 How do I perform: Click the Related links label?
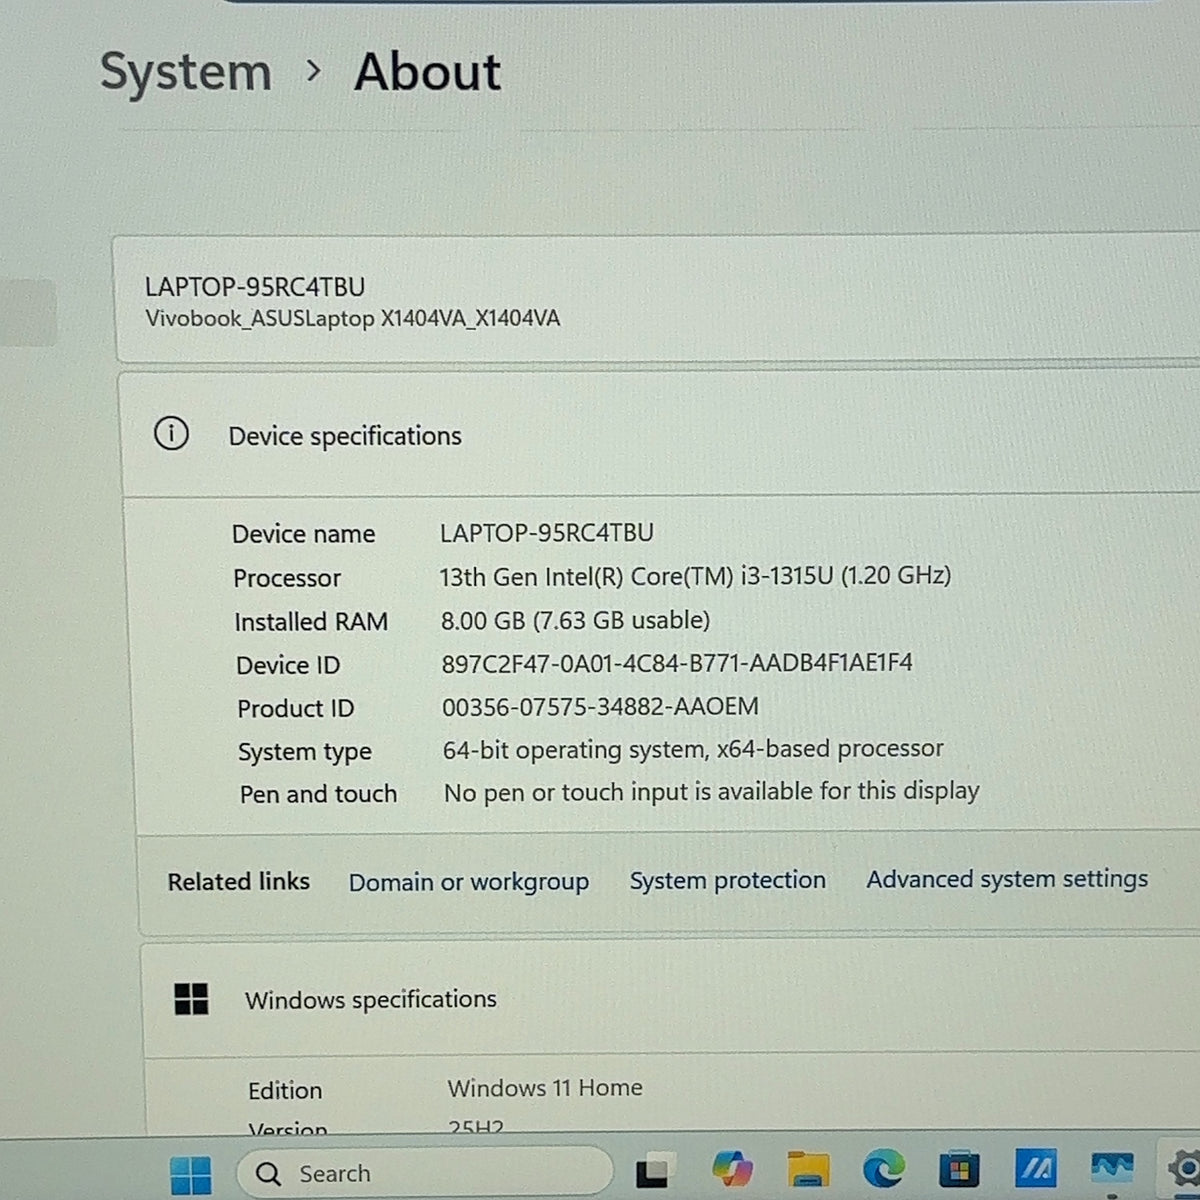point(238,882)
